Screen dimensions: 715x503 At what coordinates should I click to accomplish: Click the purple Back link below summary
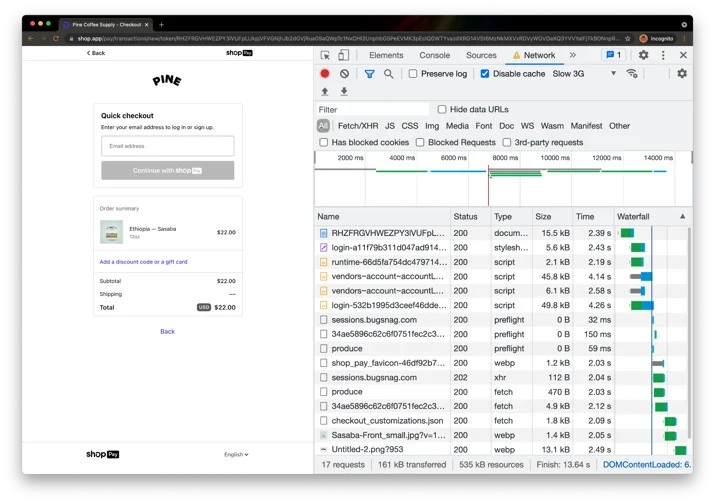pos(167,332)
